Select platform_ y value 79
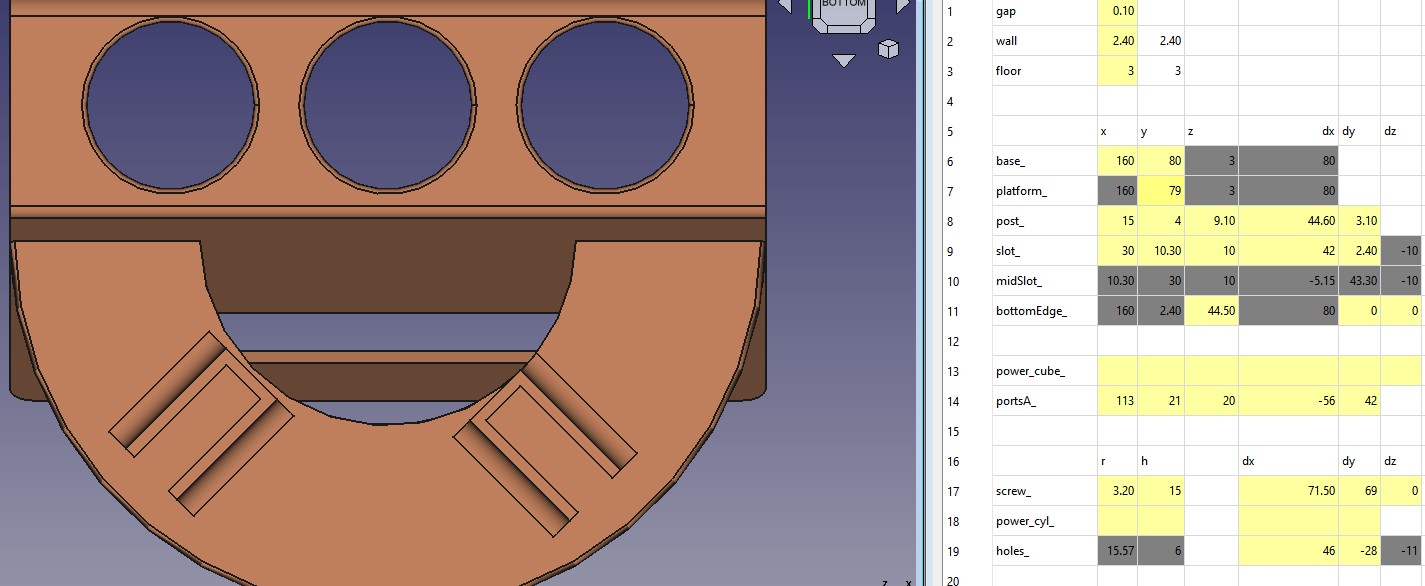Screen dimensions: 1425x586 pyautogui.click(x=1160, y=191)
